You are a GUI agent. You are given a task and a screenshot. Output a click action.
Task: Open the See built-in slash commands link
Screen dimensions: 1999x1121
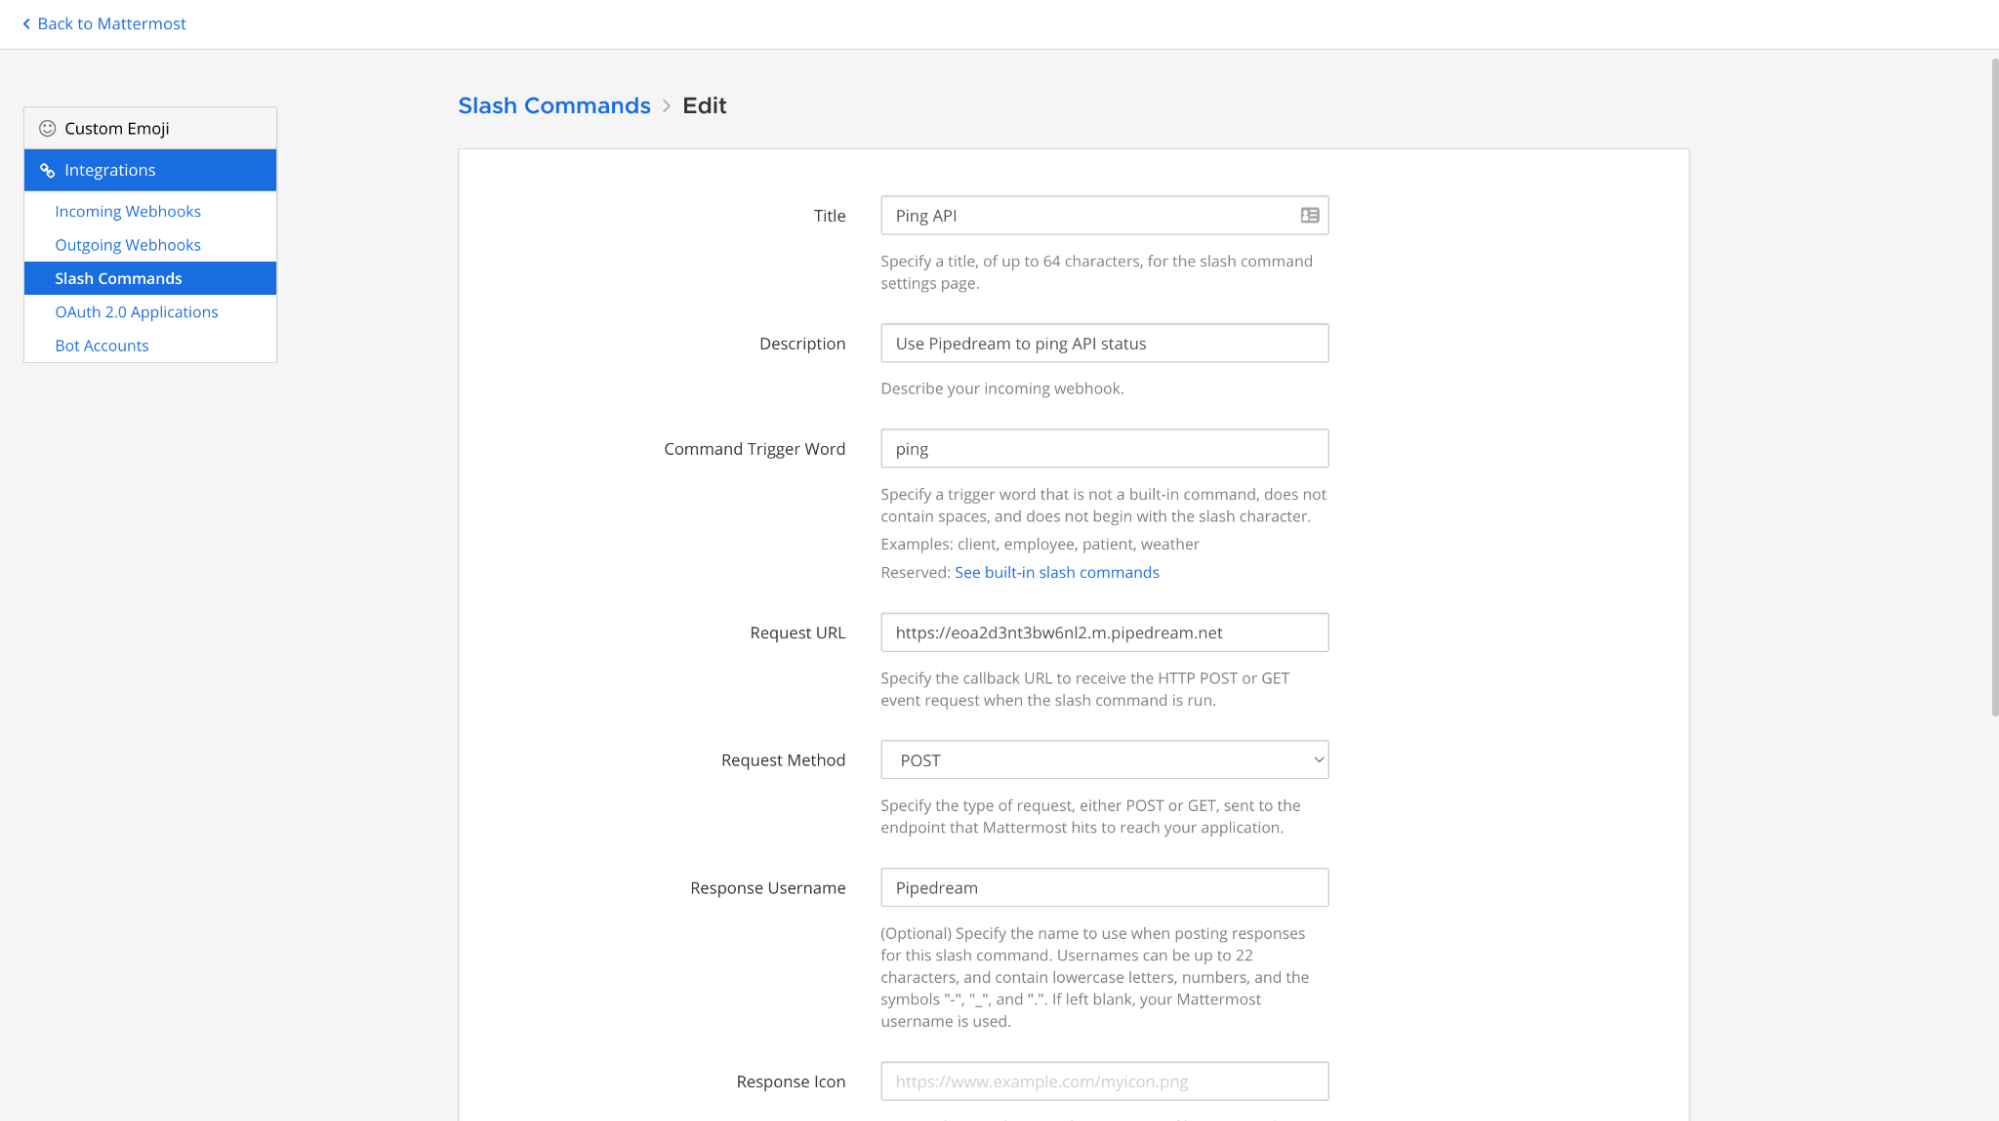tap(1056, 572)
